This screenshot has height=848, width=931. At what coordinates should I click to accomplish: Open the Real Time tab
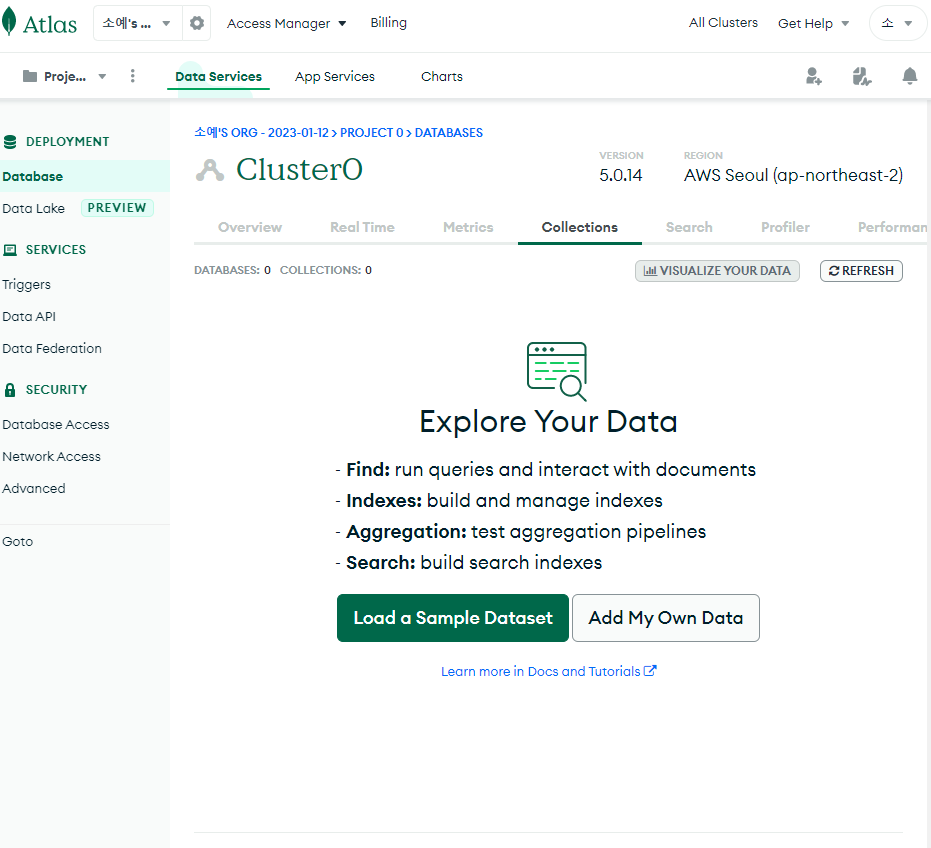coord(362,227)
